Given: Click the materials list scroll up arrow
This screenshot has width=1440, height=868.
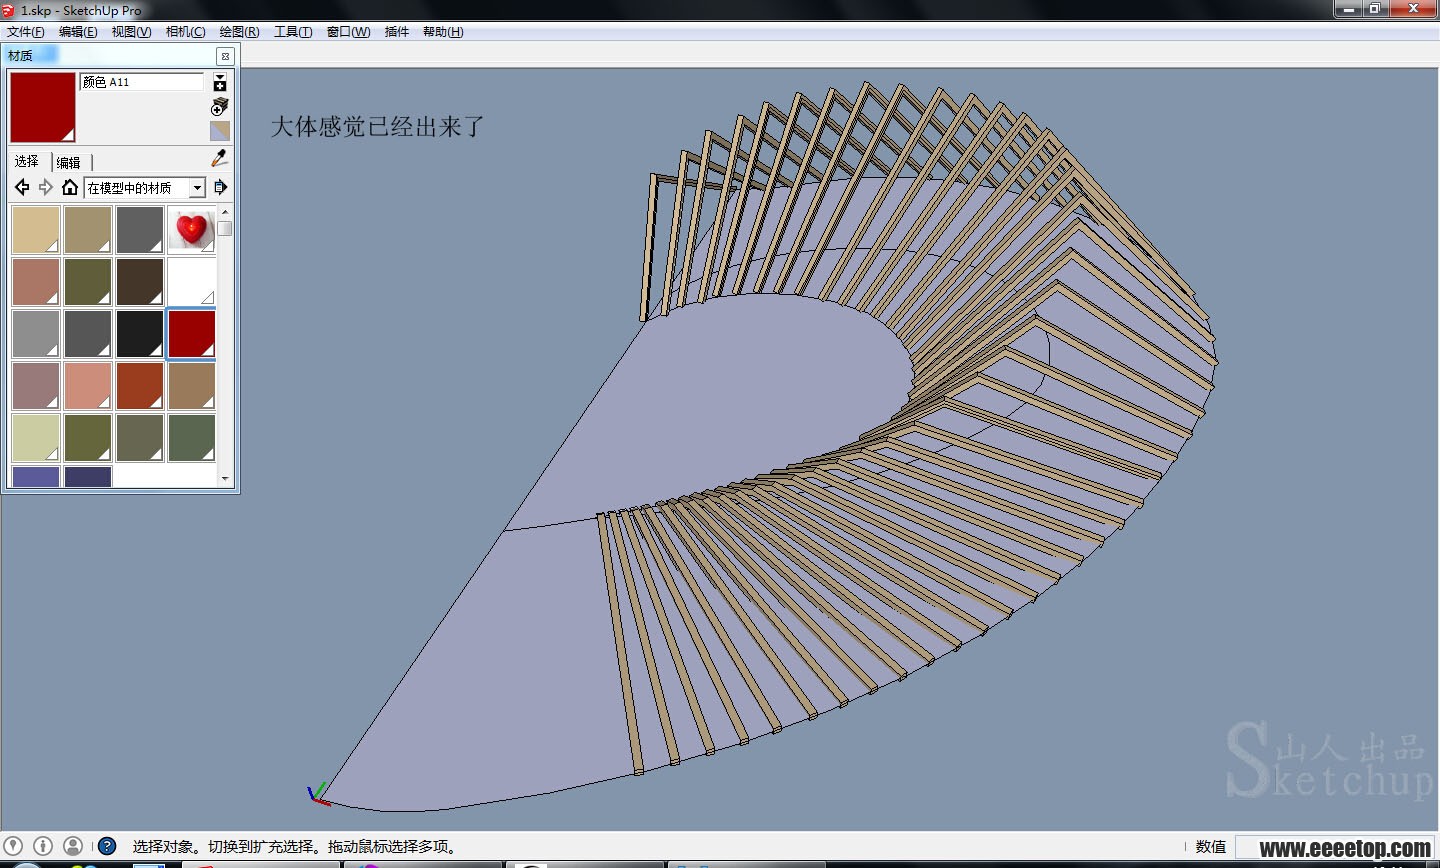Looking at the screenshot, I should pyautogui.click(x=225, y=212).
